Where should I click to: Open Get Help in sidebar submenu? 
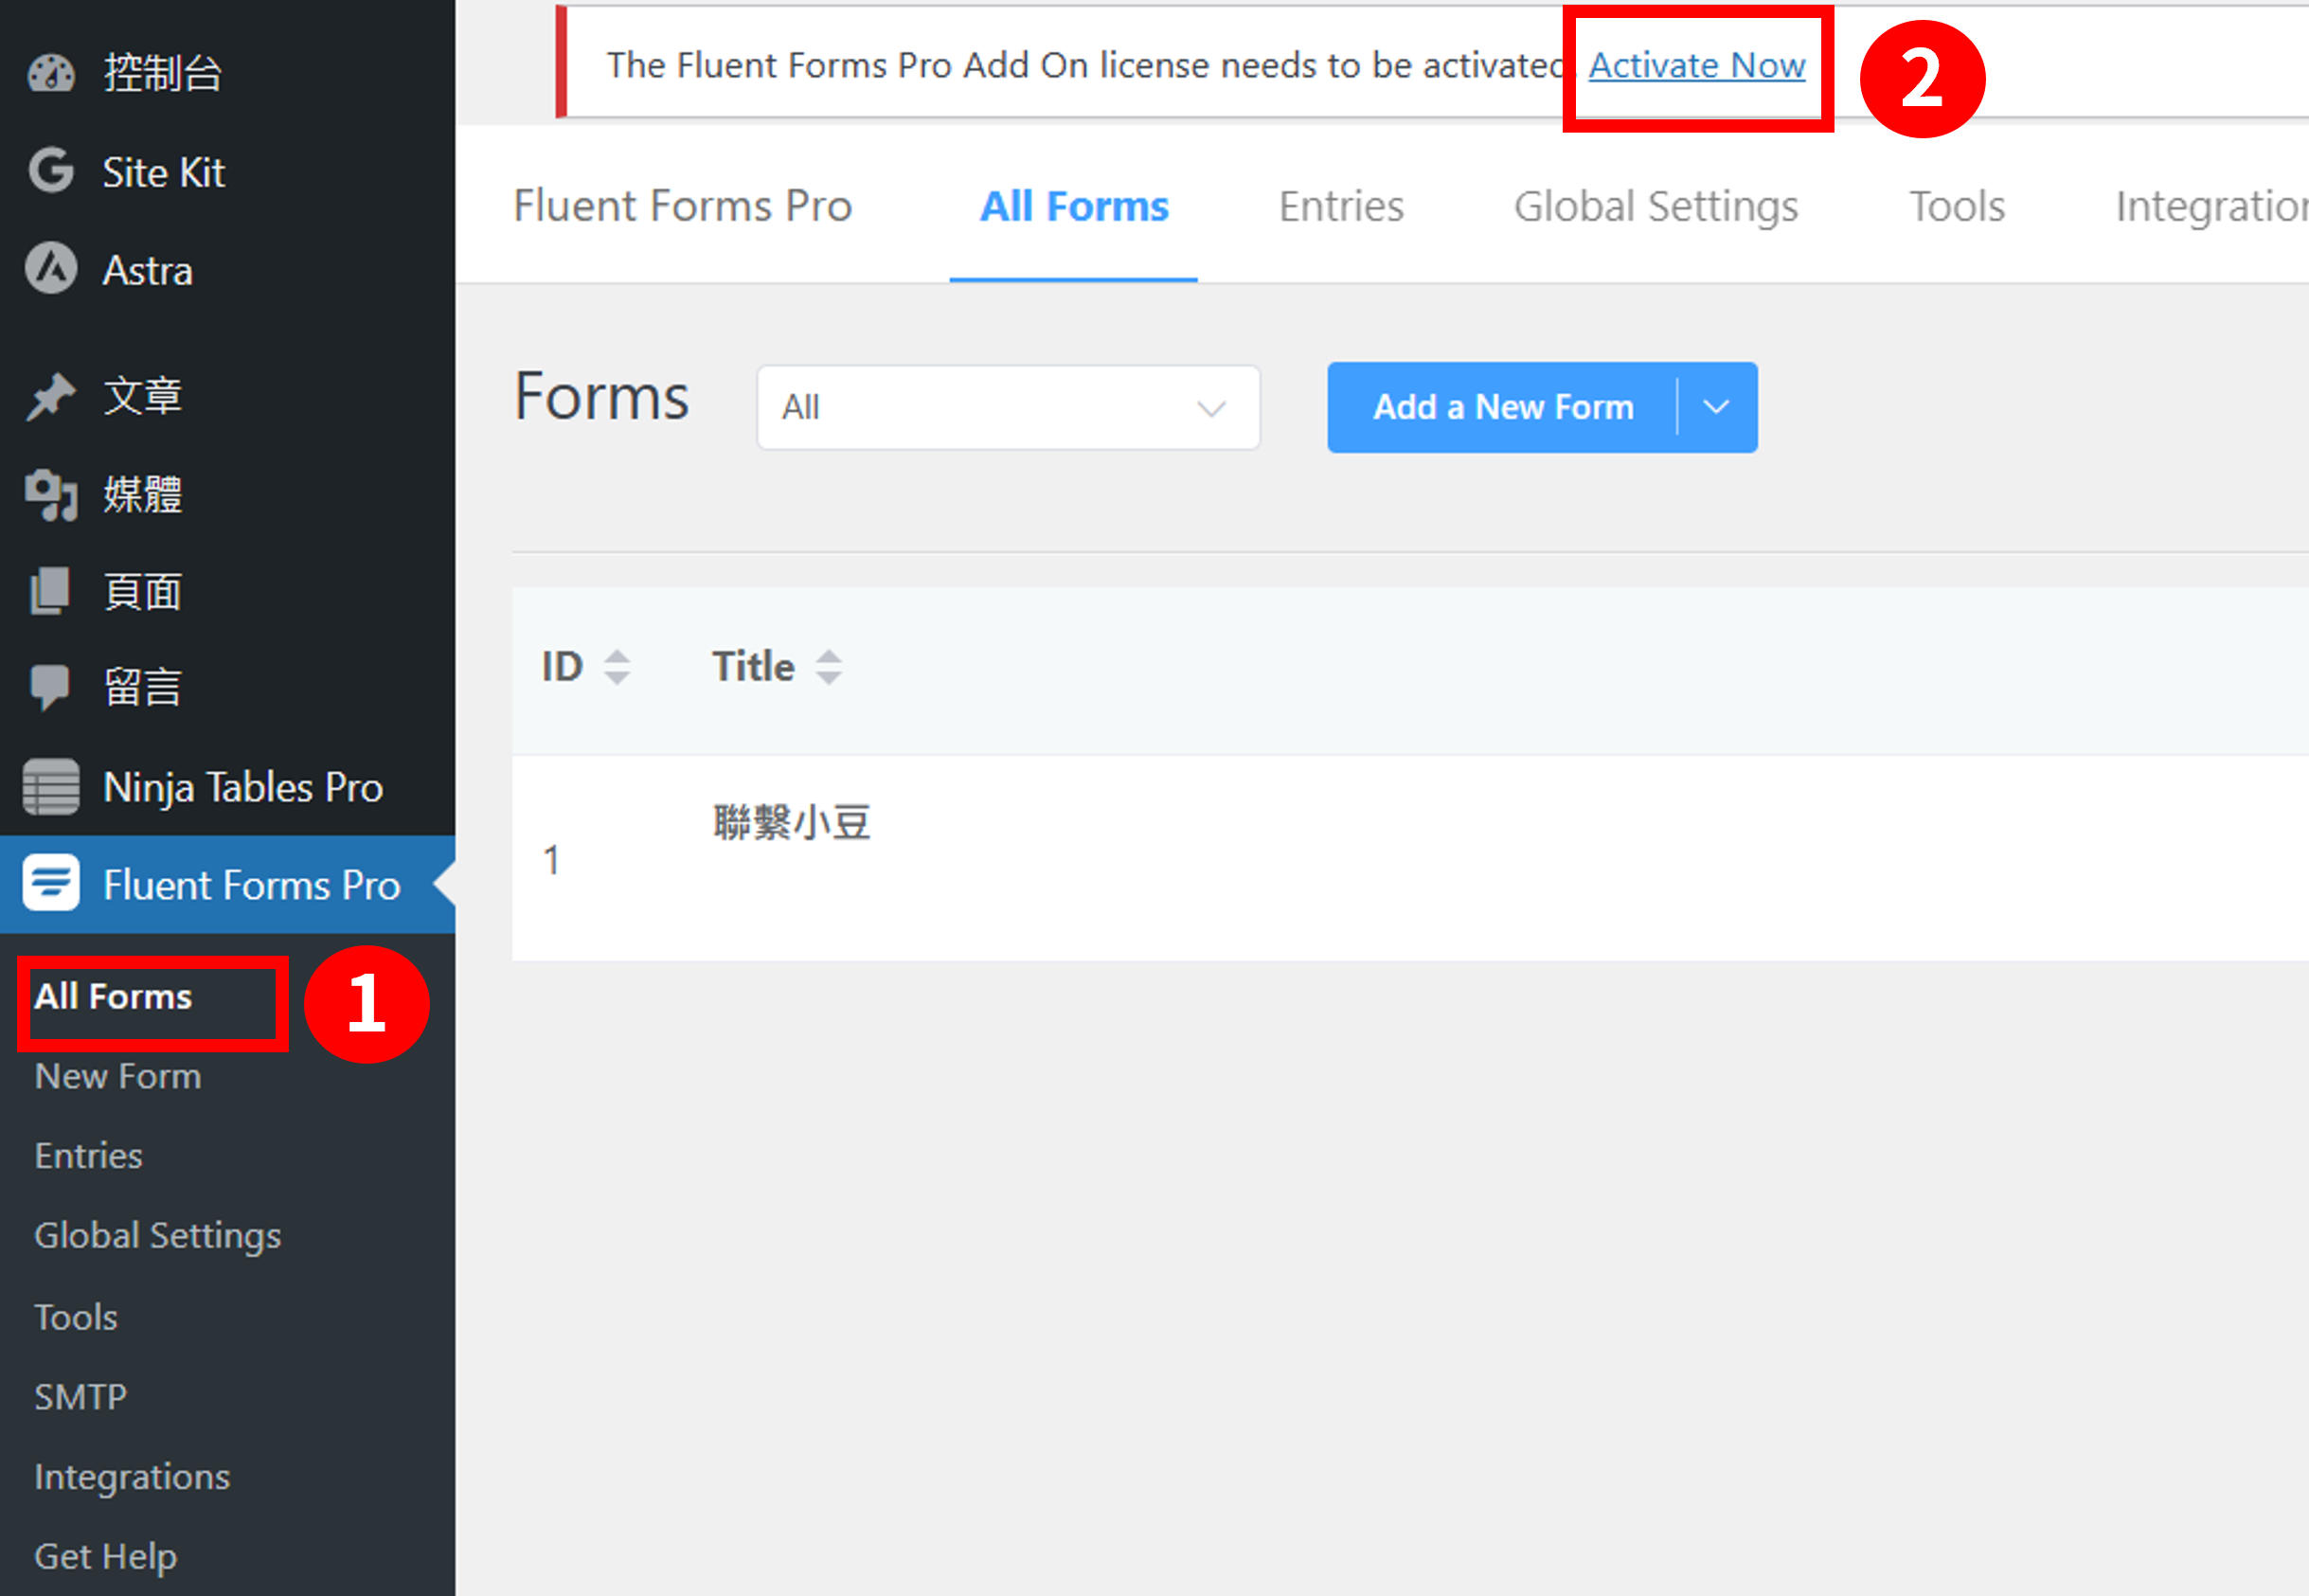click(106, 1557)
